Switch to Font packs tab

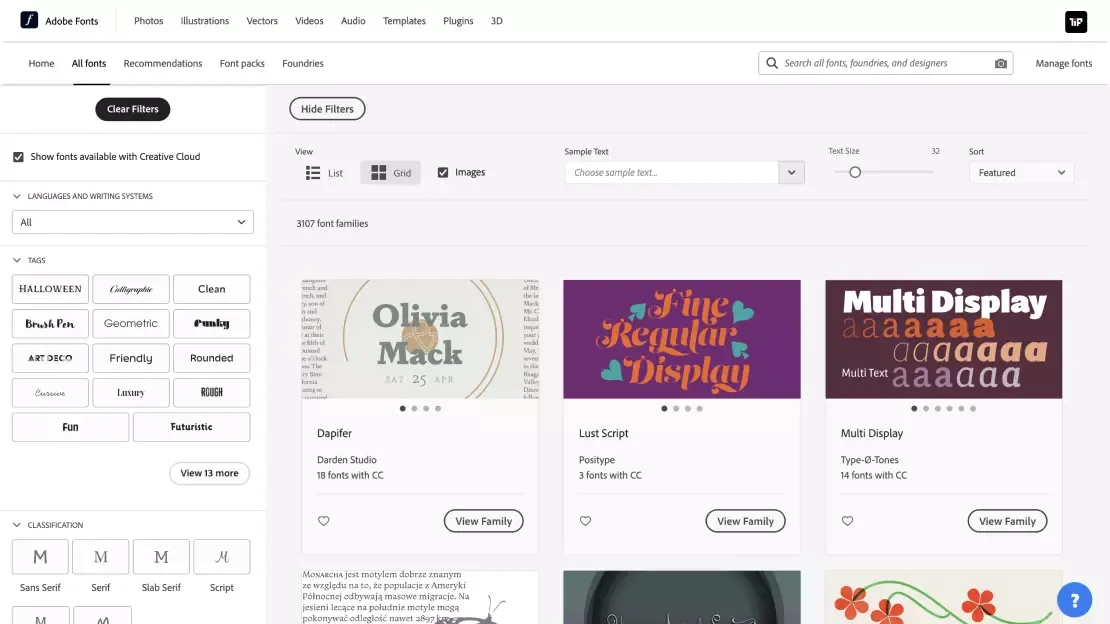pyautogui.click(x=242, y=63)
